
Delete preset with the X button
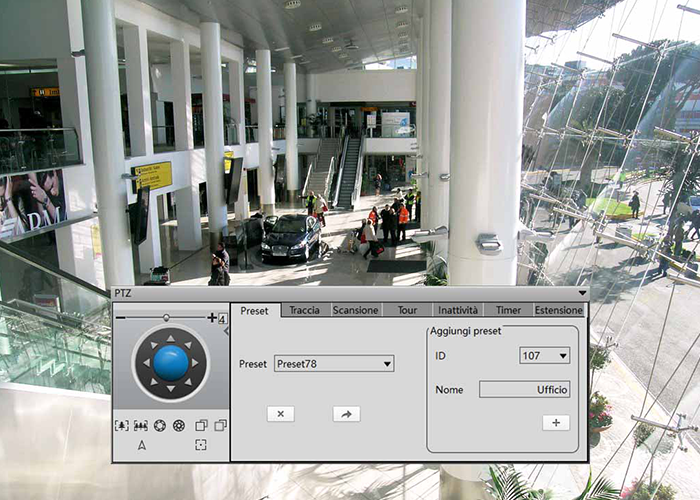280,414
